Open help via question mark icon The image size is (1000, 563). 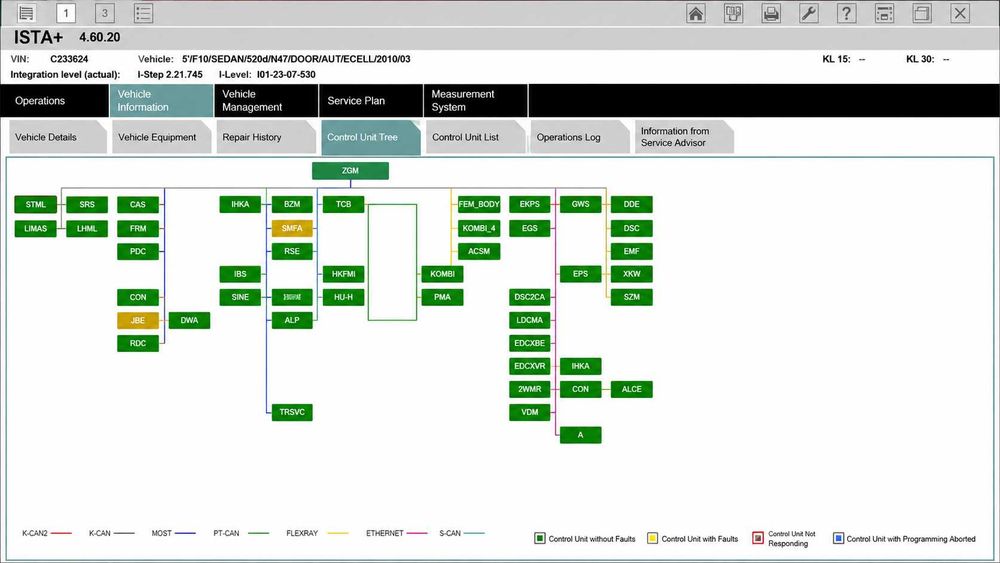pyautogui.click(x=846, y=13)
